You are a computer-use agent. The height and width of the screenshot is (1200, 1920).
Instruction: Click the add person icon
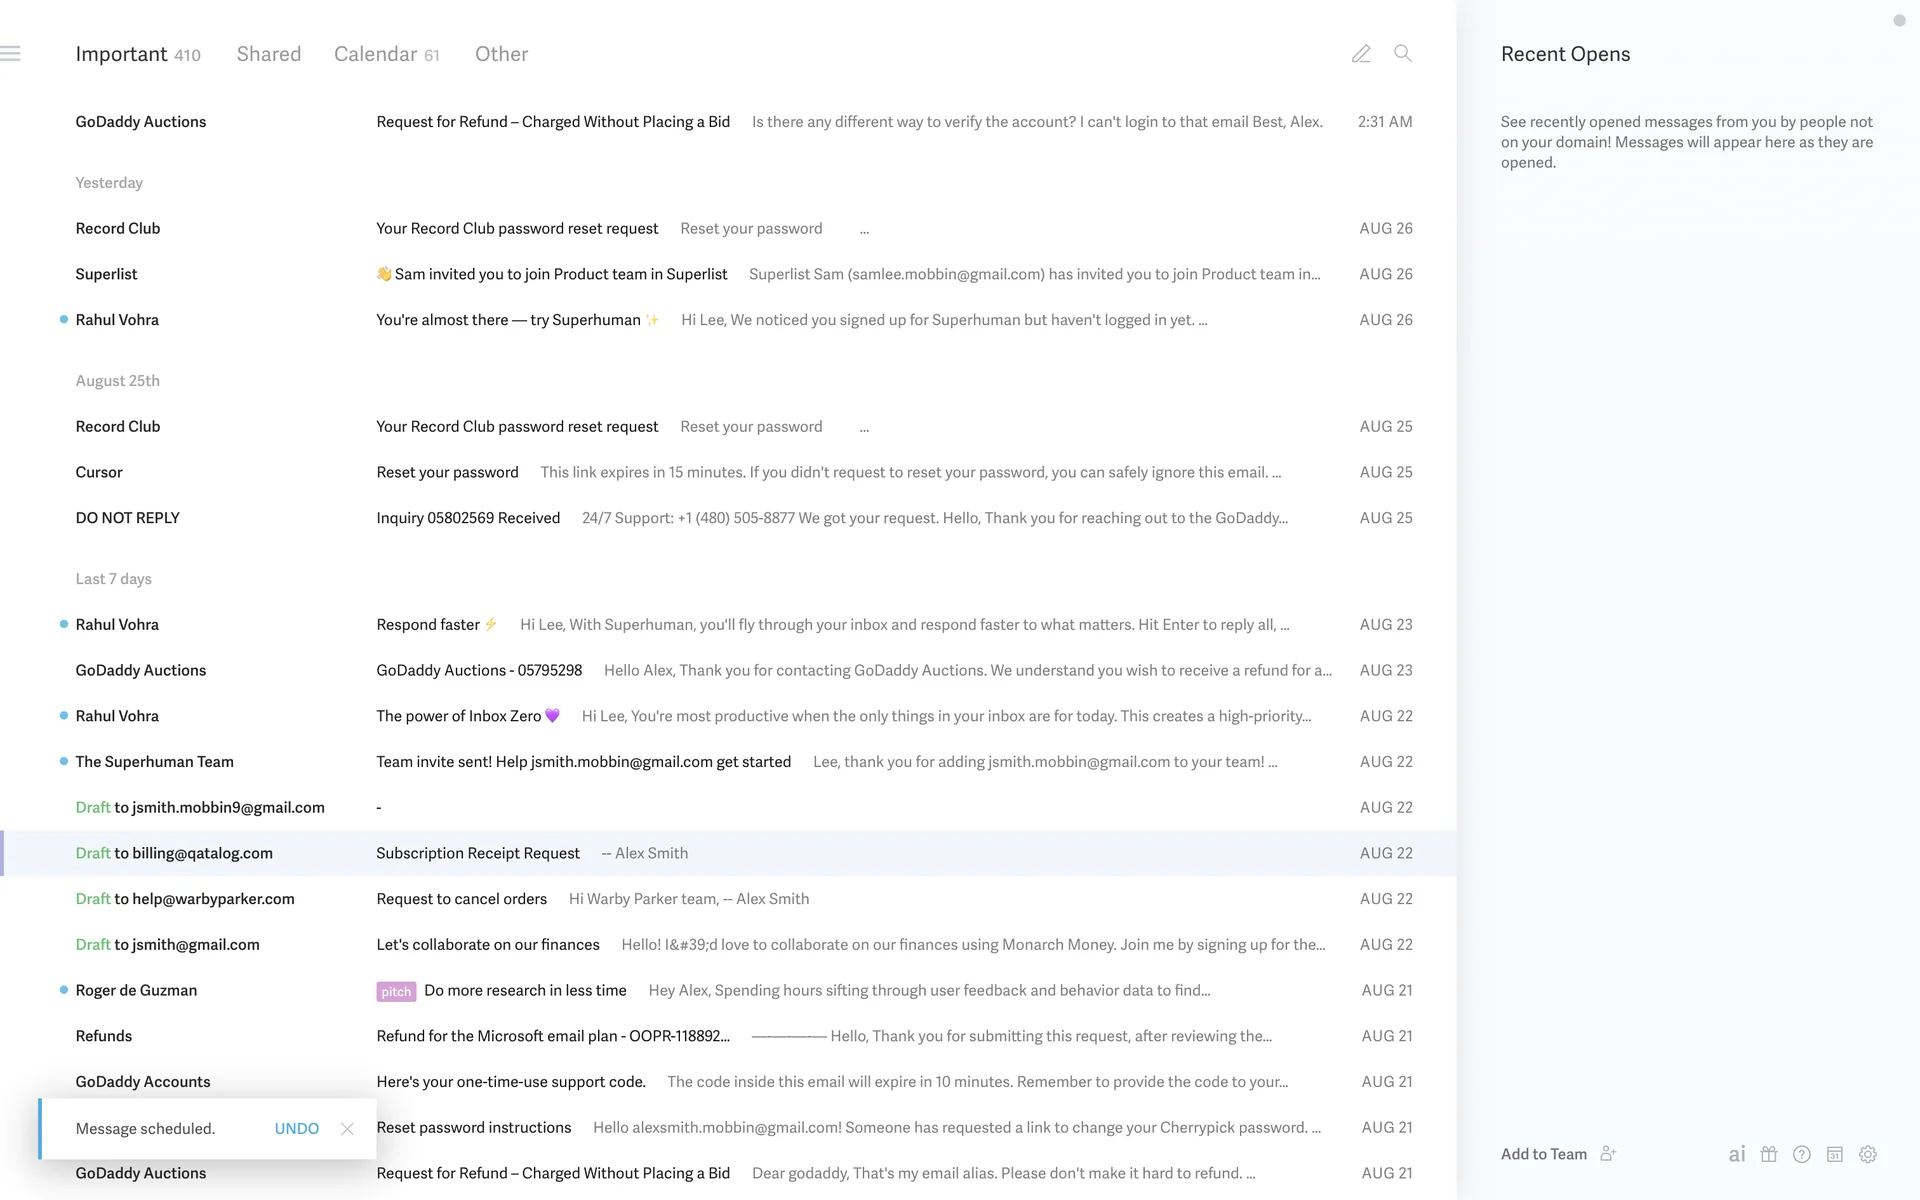click(x=1608, y=1154)
